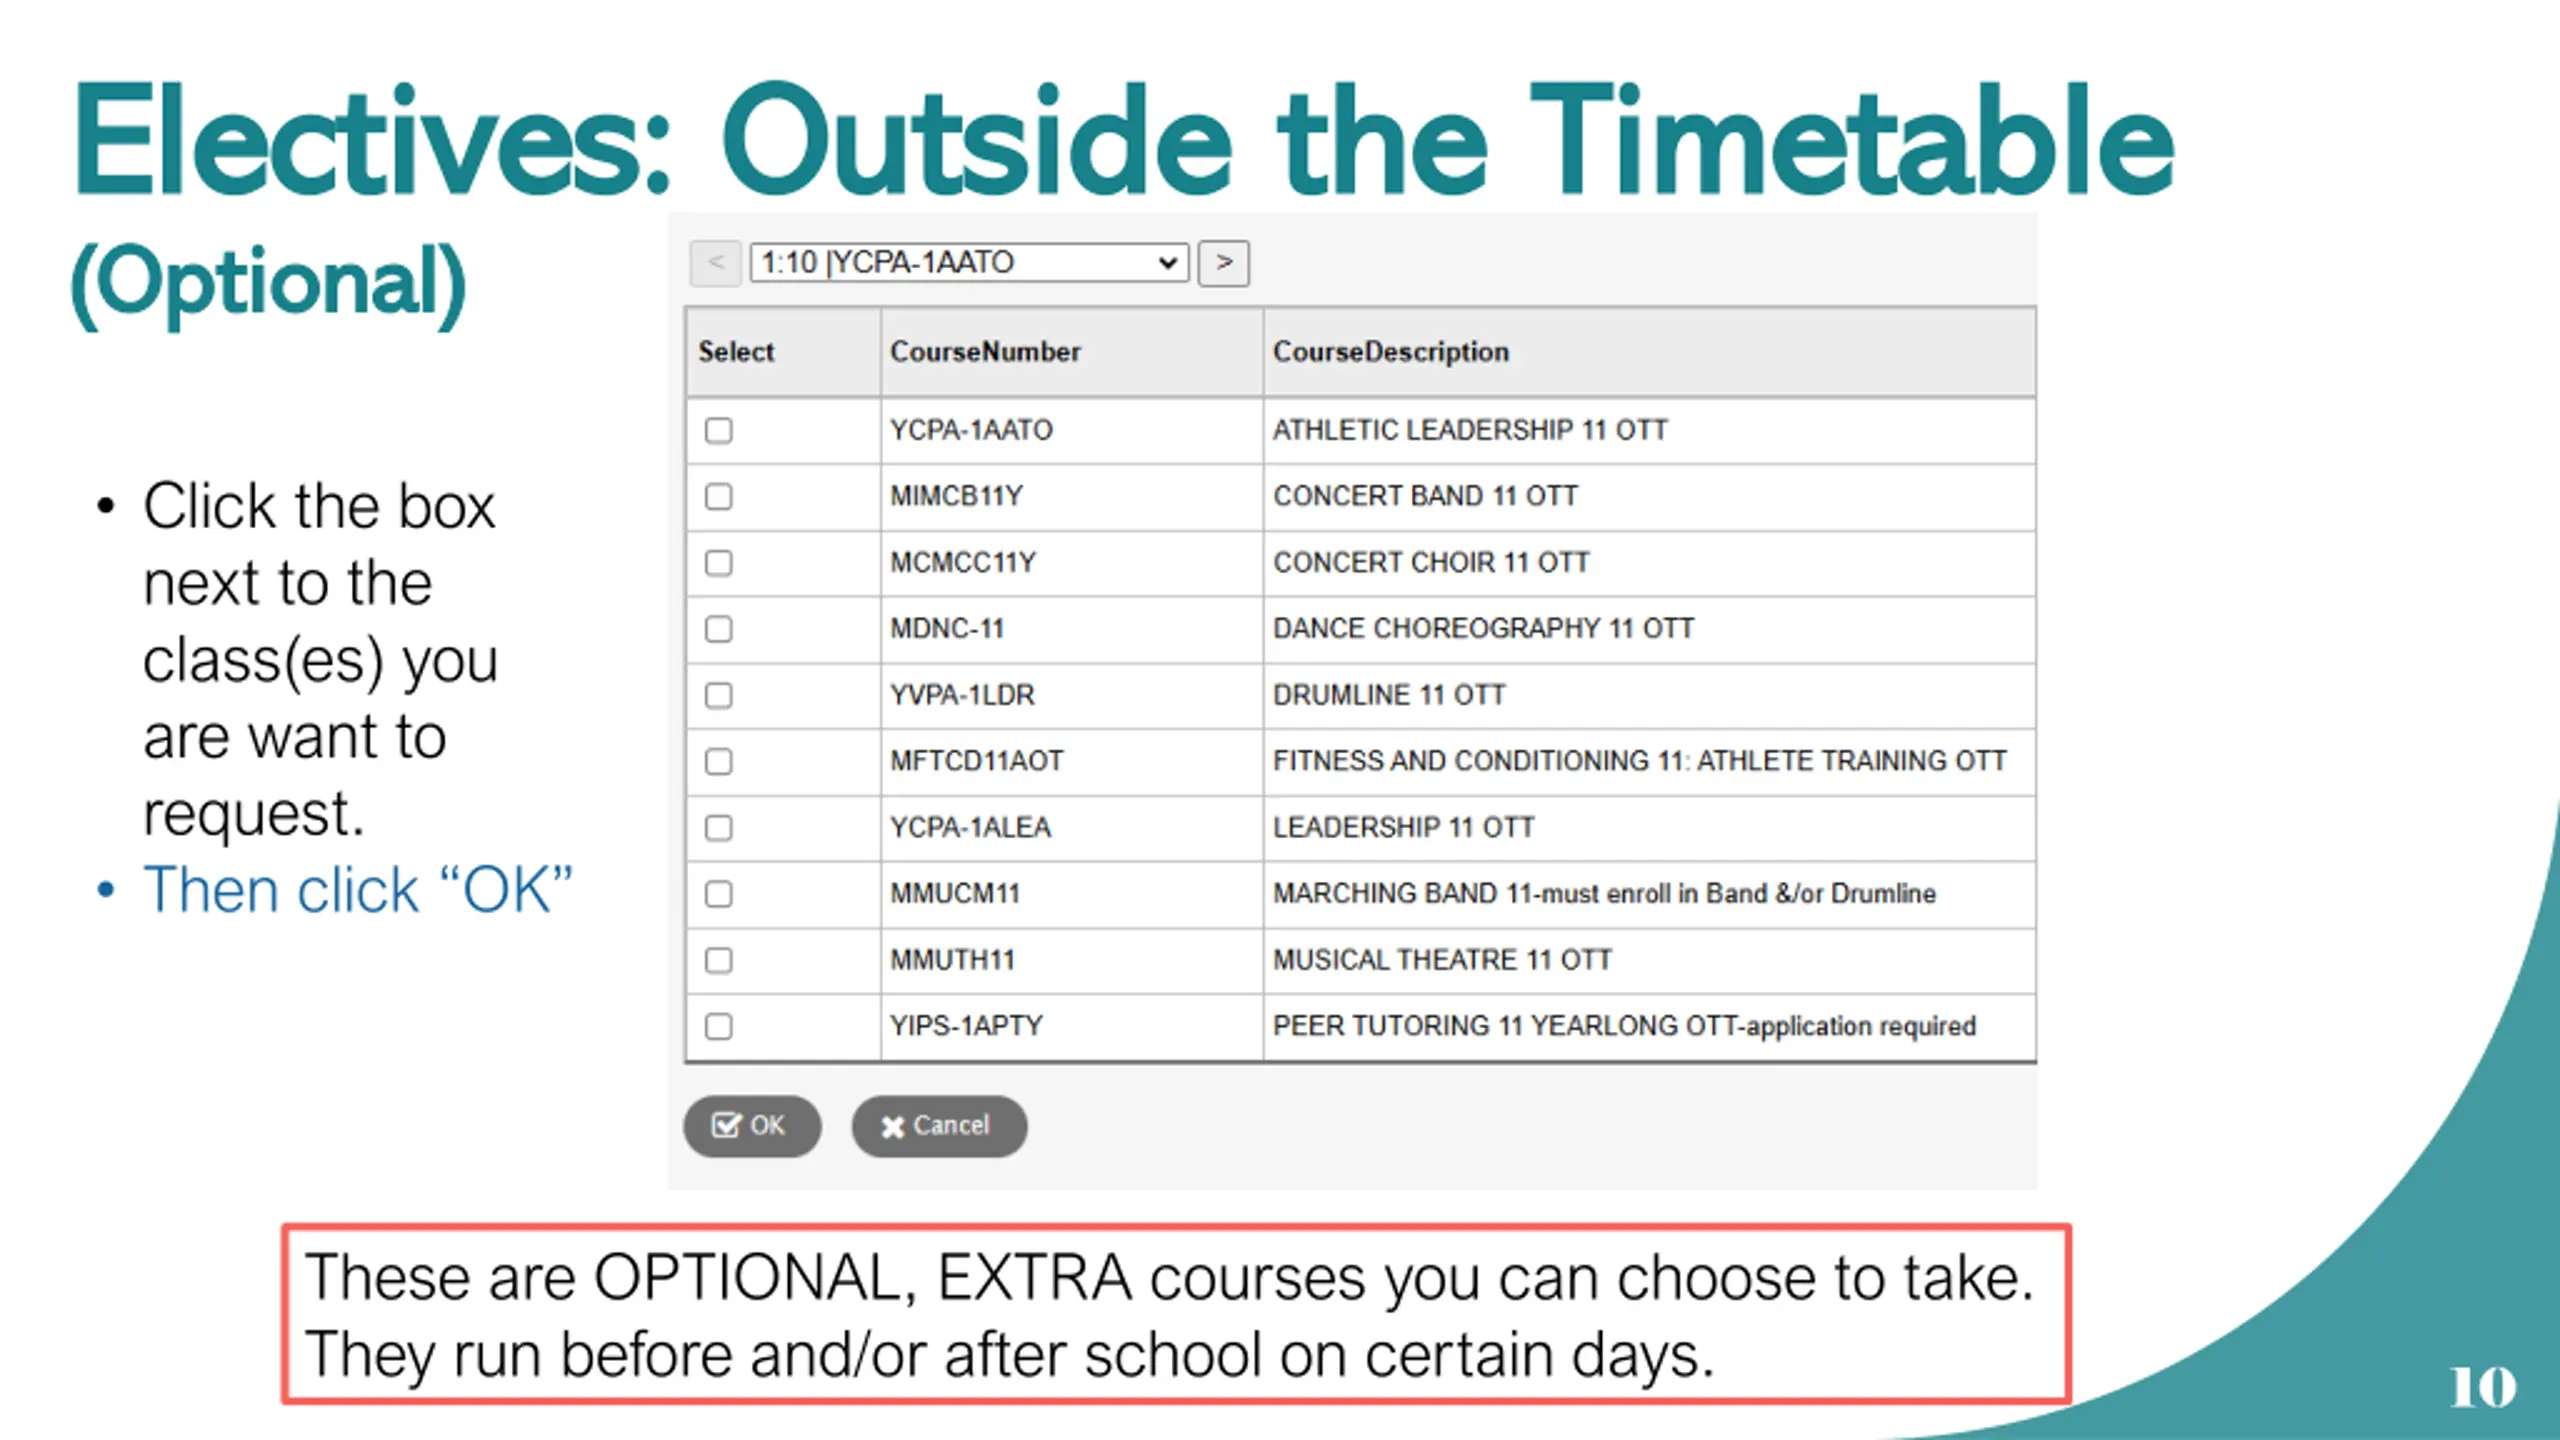
Task: Click course number MIMCB11Y
Action: tap(956, 496)
